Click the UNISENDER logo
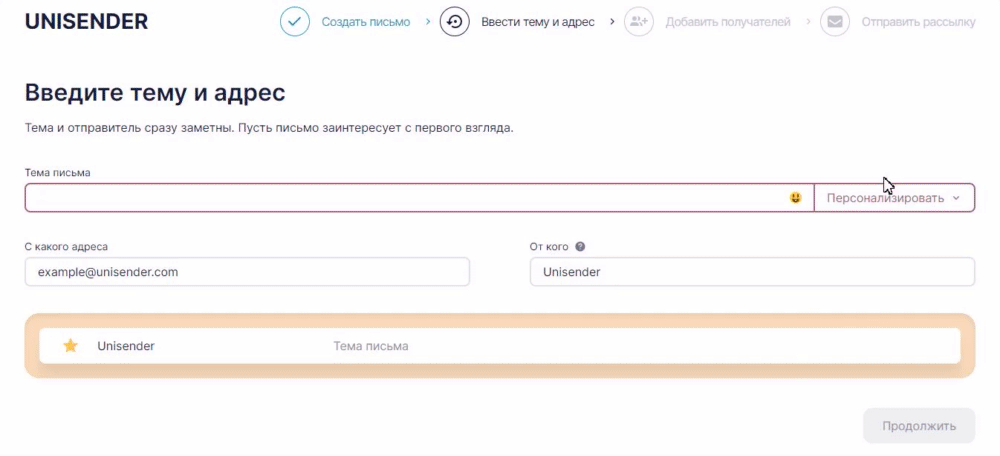Screen dimensions: 1000x456 point(86,22)
